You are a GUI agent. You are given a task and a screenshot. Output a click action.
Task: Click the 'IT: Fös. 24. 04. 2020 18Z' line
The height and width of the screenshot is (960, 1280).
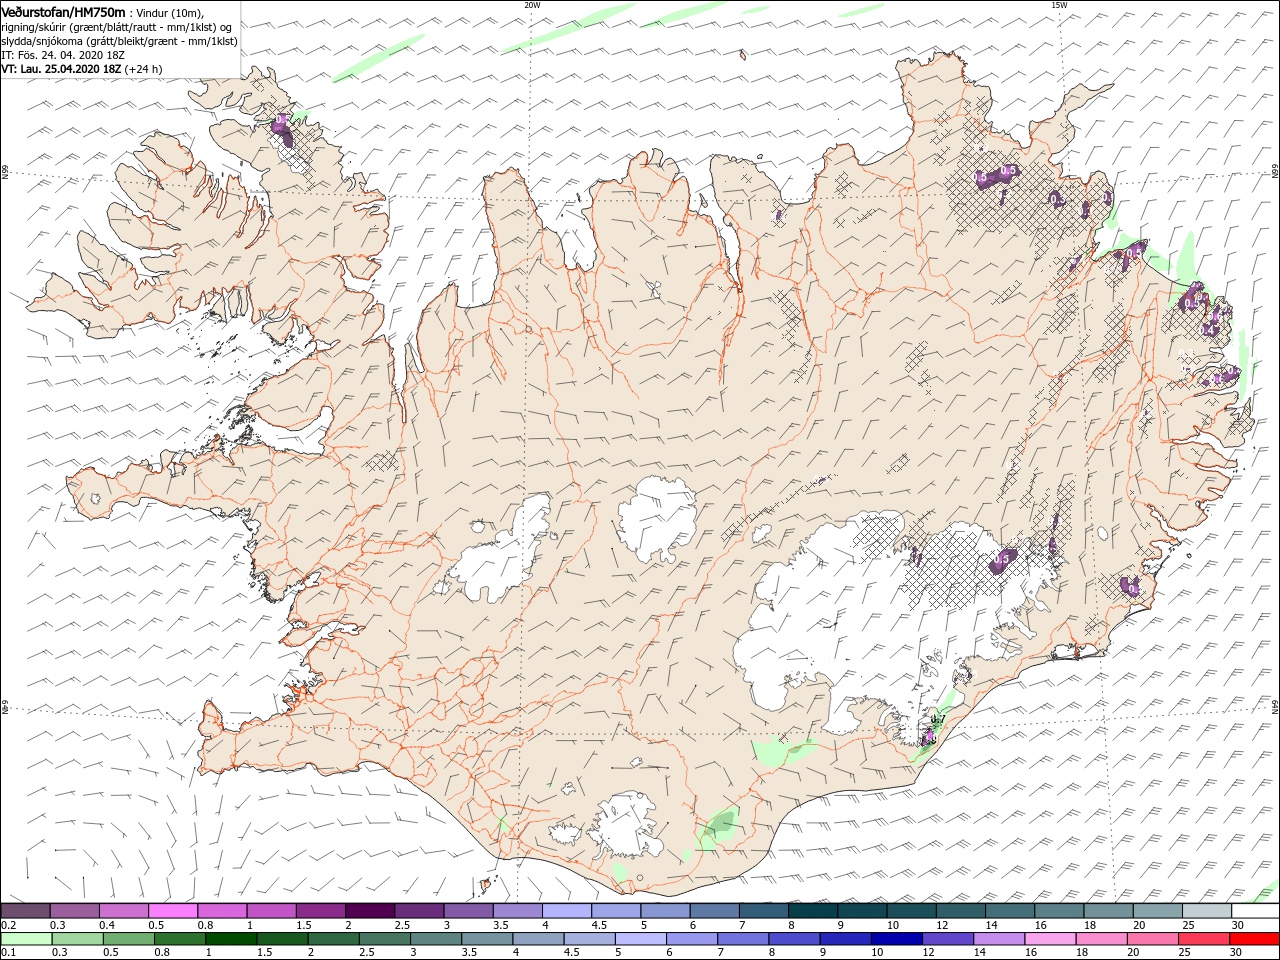click(62, 55)
